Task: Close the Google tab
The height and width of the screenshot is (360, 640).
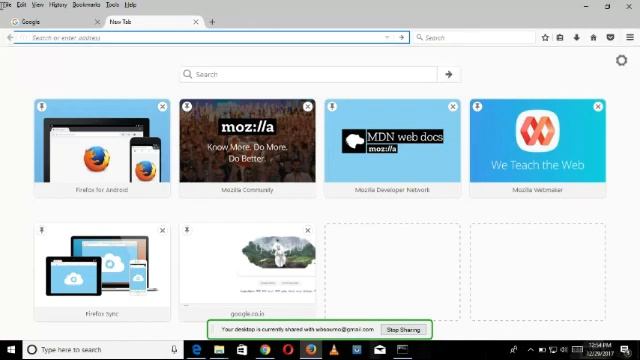Action: pos(97,22)
